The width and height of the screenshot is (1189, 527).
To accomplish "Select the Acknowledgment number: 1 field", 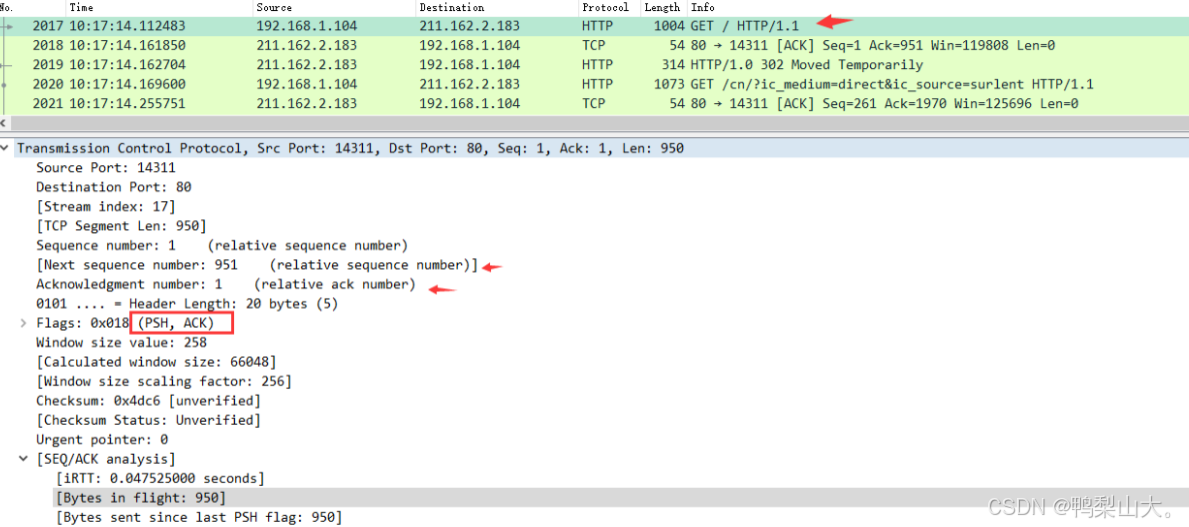I will (x=226, y=284).
